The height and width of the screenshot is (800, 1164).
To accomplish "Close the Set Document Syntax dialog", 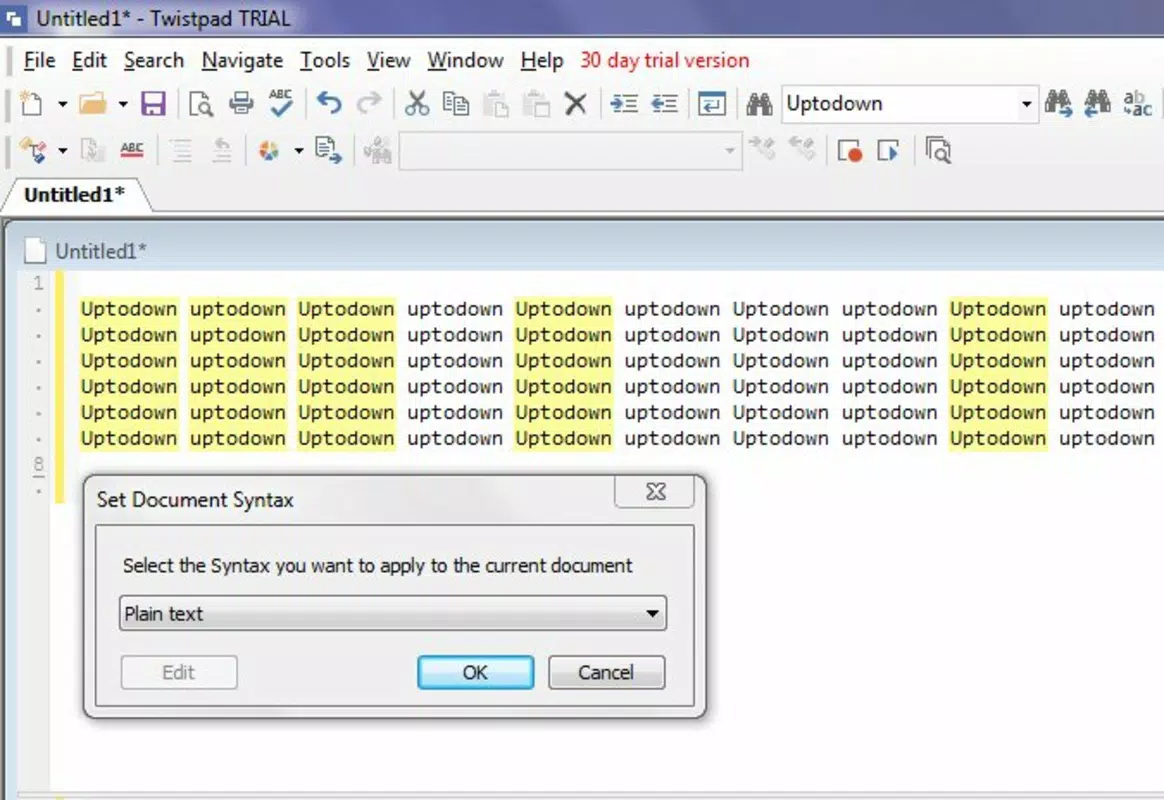I will click(655, 492).
